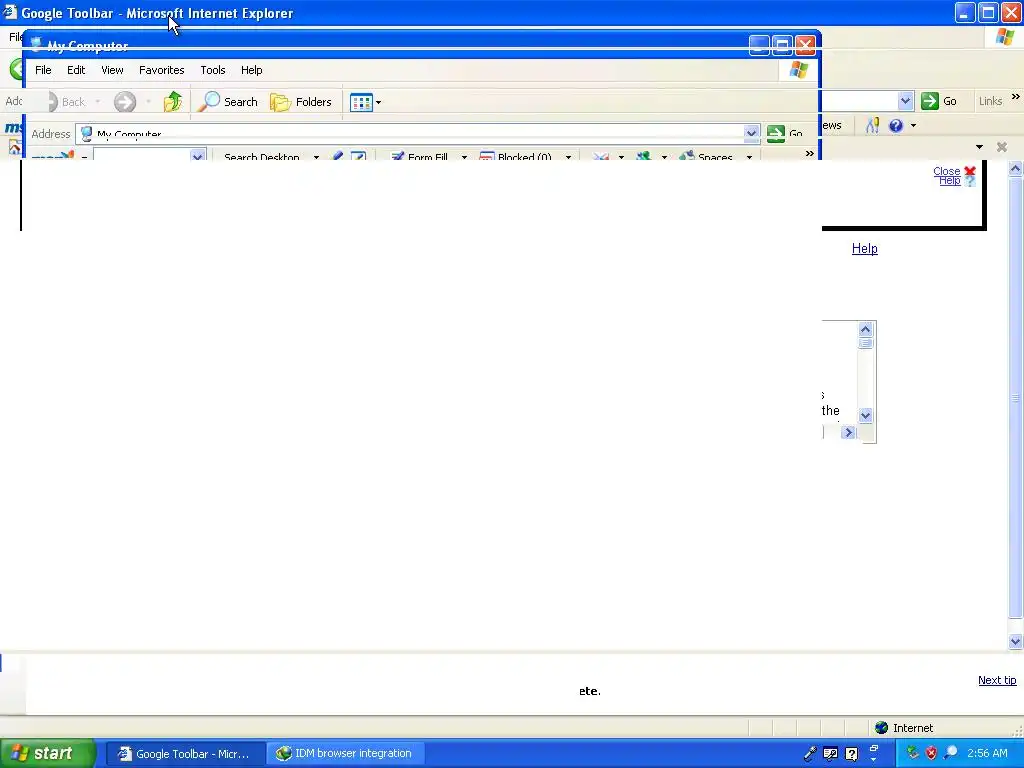This screenshot has height=768, width=1024.
Task: Click the microphone icon in language bar
Action: coord(810,754)
